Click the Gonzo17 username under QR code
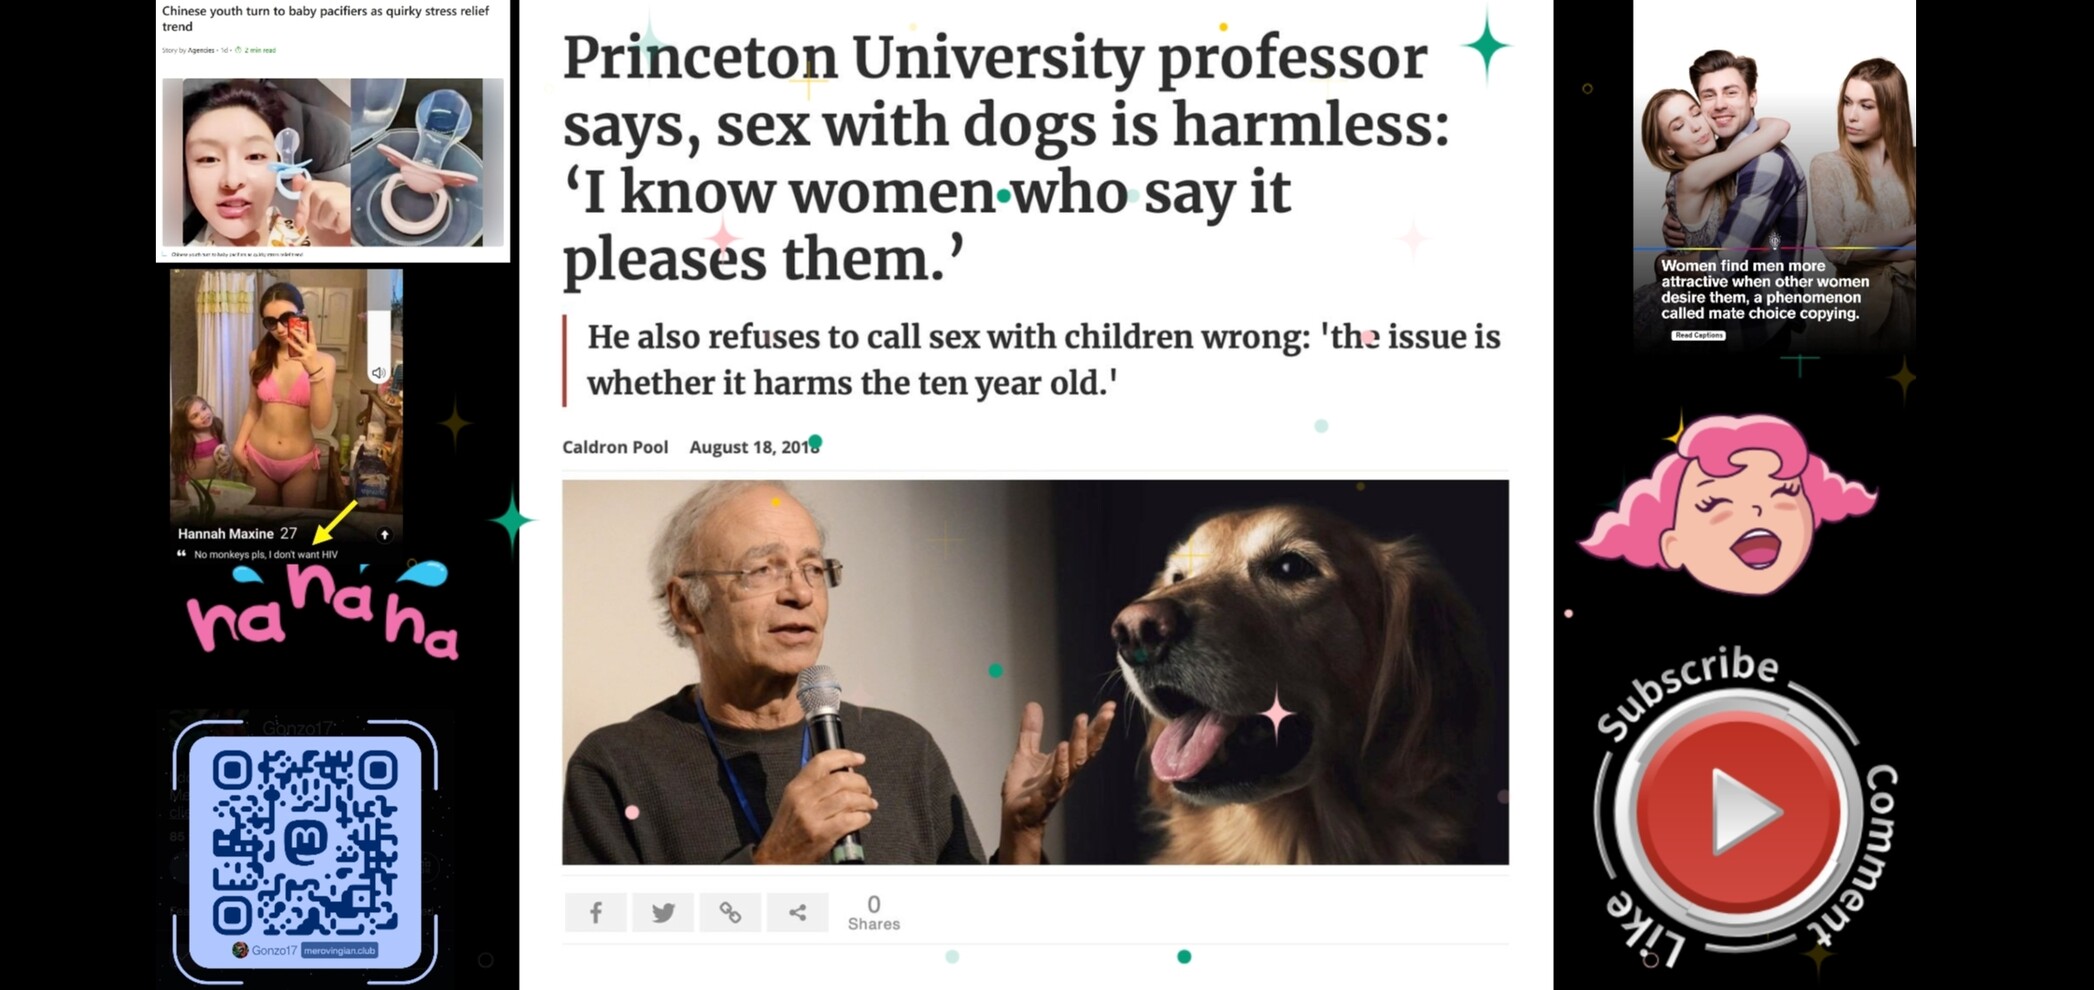This screenshot has height=990, width=2094. point(273,950)
